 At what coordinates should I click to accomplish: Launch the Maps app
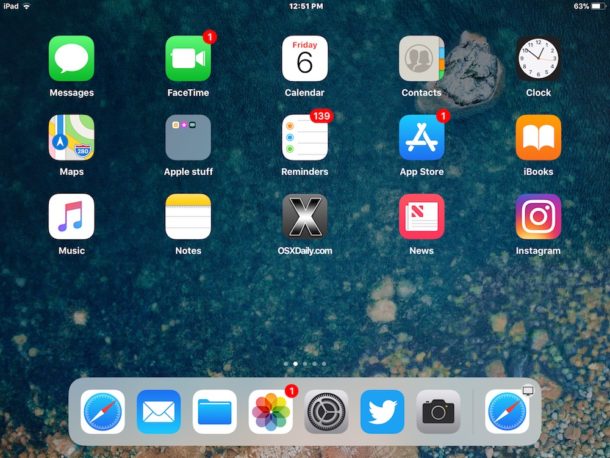(71, 137)
